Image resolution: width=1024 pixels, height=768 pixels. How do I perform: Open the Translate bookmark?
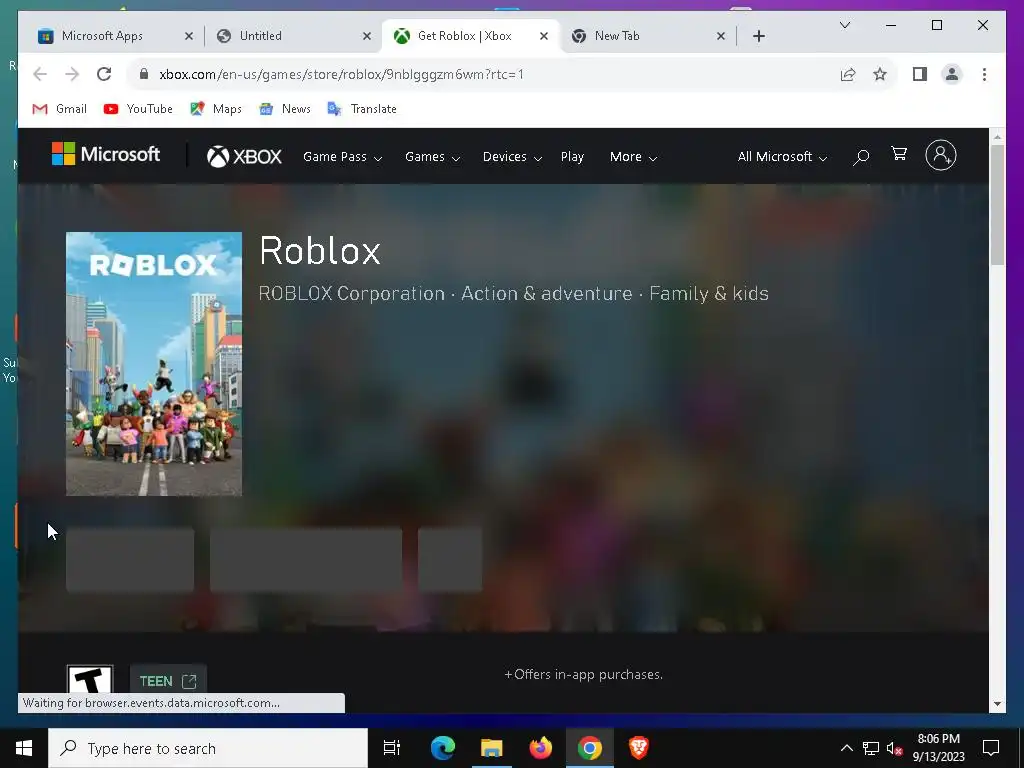362,109
